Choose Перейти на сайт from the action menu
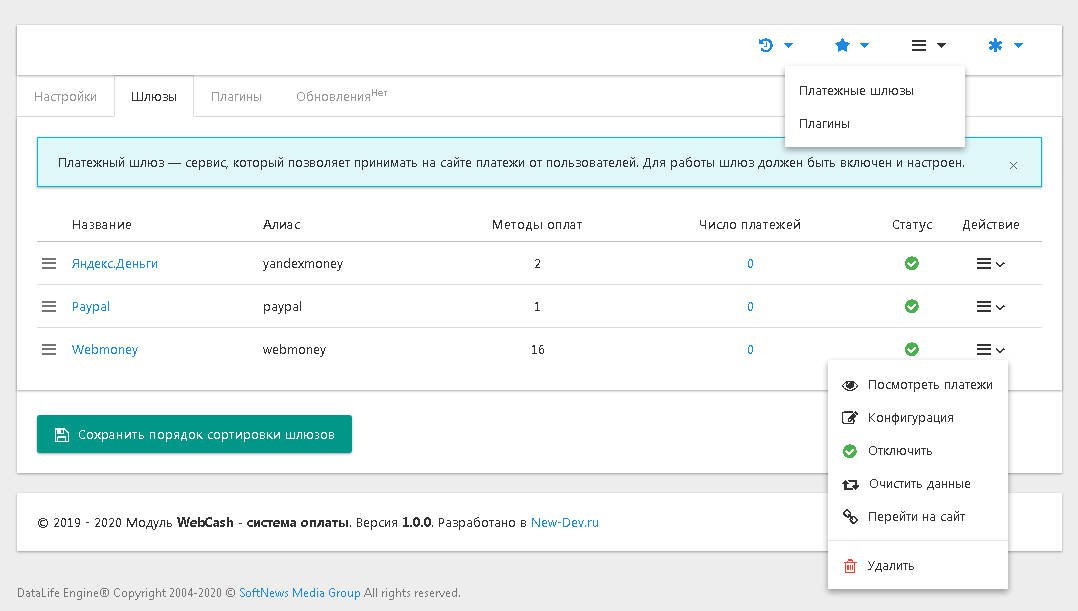Viewport: 1078px width, 611px height. tap(918, 517)
